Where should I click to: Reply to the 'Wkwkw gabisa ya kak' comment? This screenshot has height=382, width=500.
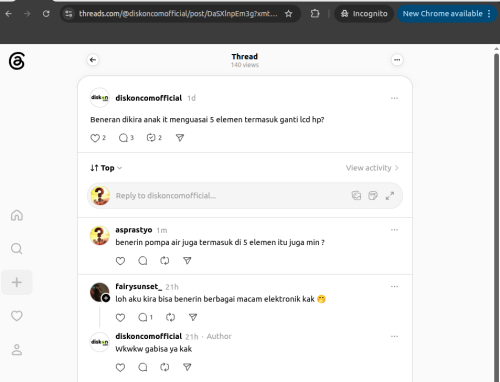coord(143,367)
